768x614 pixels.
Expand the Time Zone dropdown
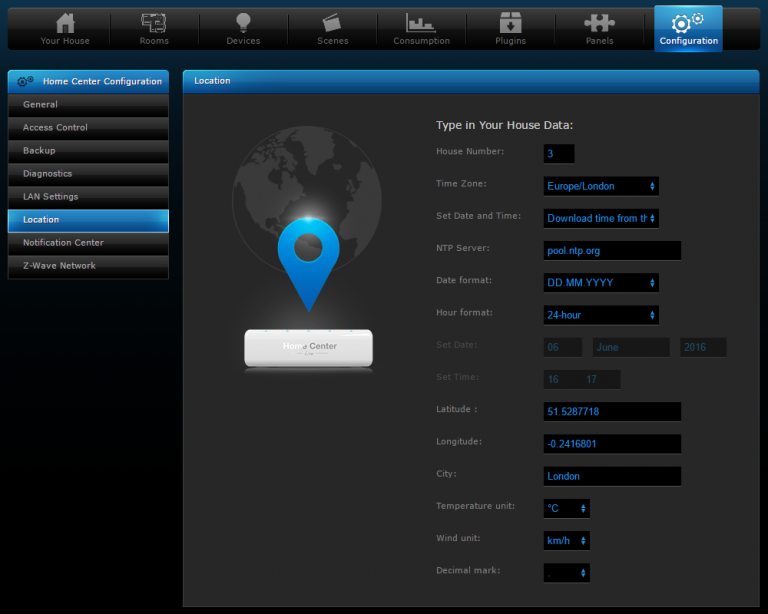601,186
